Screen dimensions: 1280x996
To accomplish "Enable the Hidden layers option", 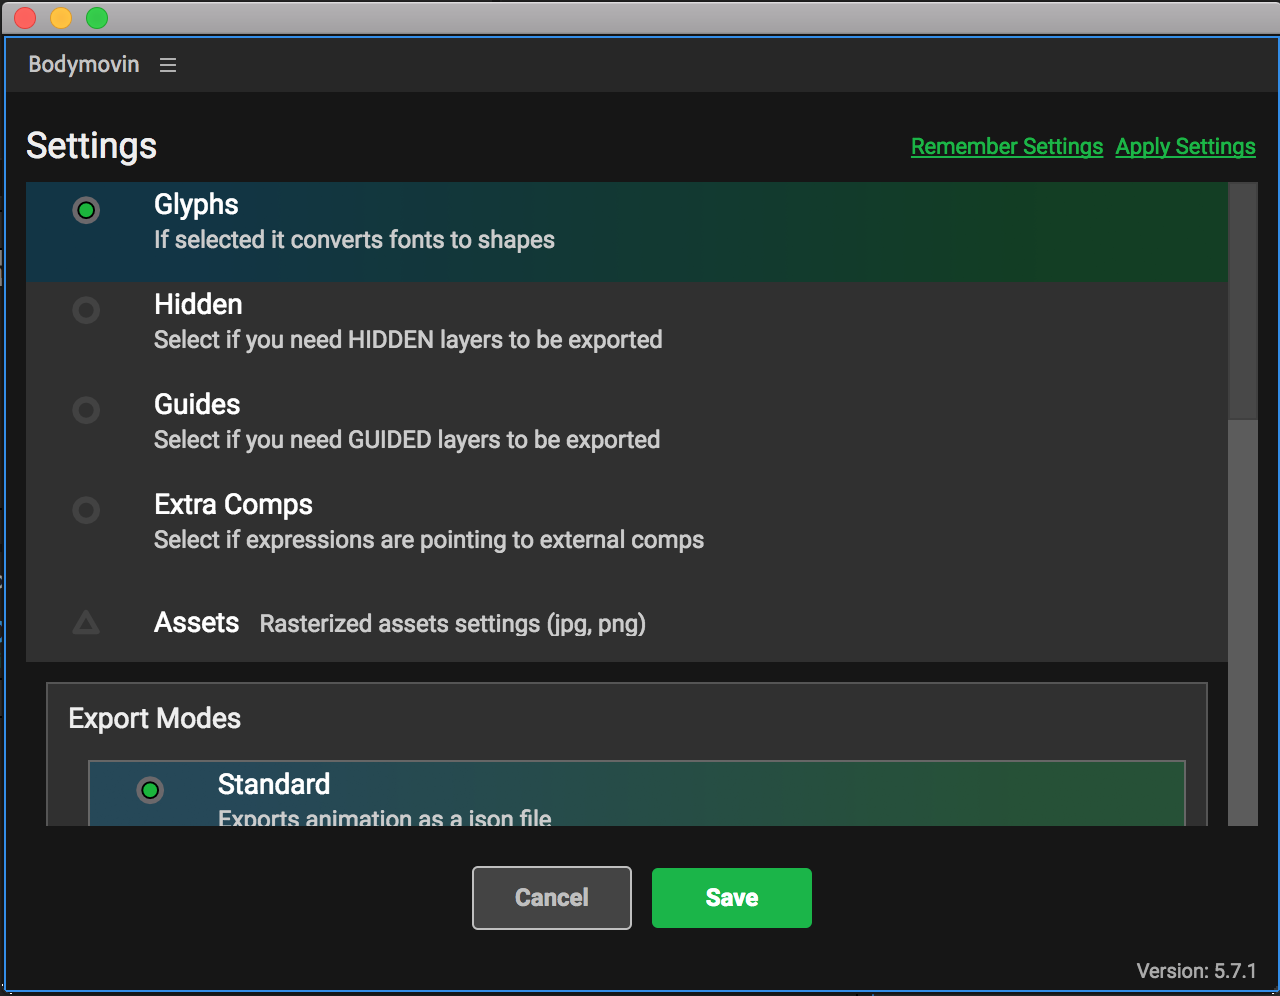I will click(x=86, y=310).
